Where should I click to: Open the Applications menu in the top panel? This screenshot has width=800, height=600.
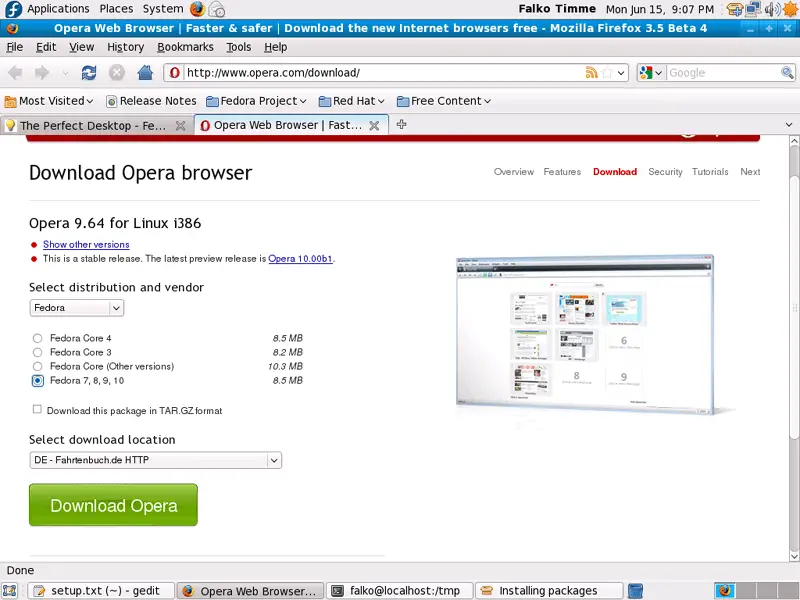(x=58, y=9)
